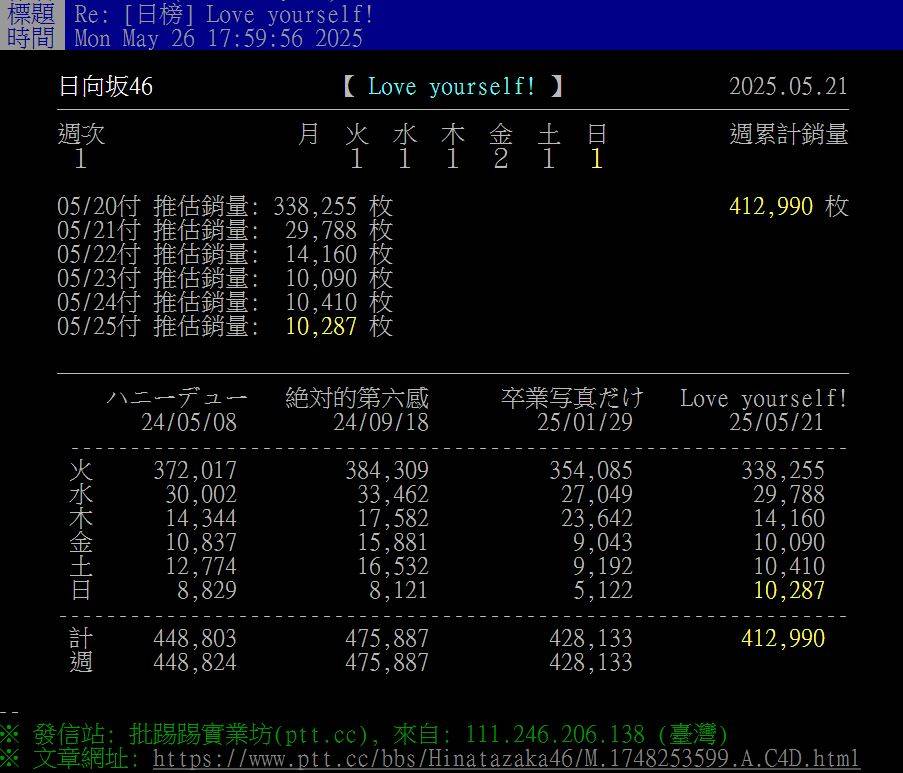The height and width of the screenshot is (773, 903).
Task: Open the ptt.cc article URL link
Action: pos(506,758)
